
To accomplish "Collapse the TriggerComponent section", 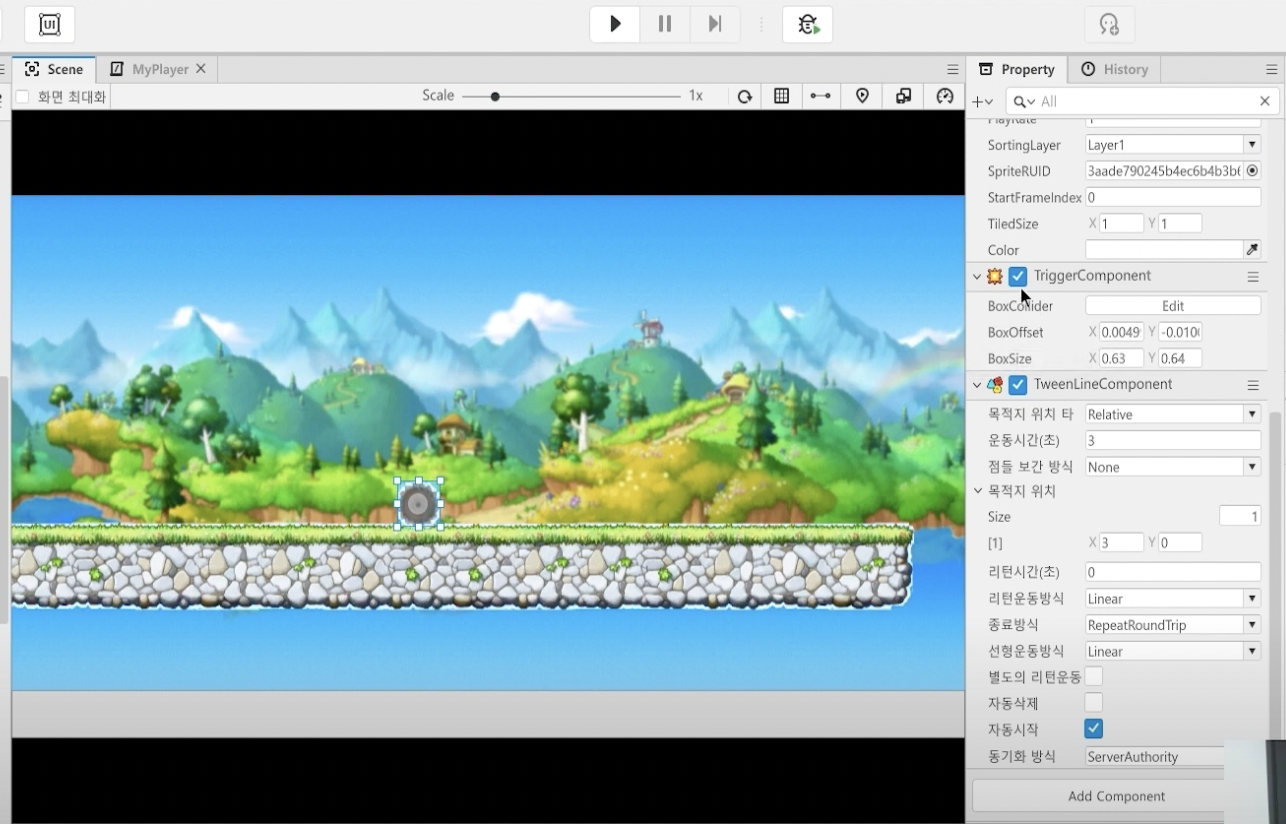I will pos(977,276).
